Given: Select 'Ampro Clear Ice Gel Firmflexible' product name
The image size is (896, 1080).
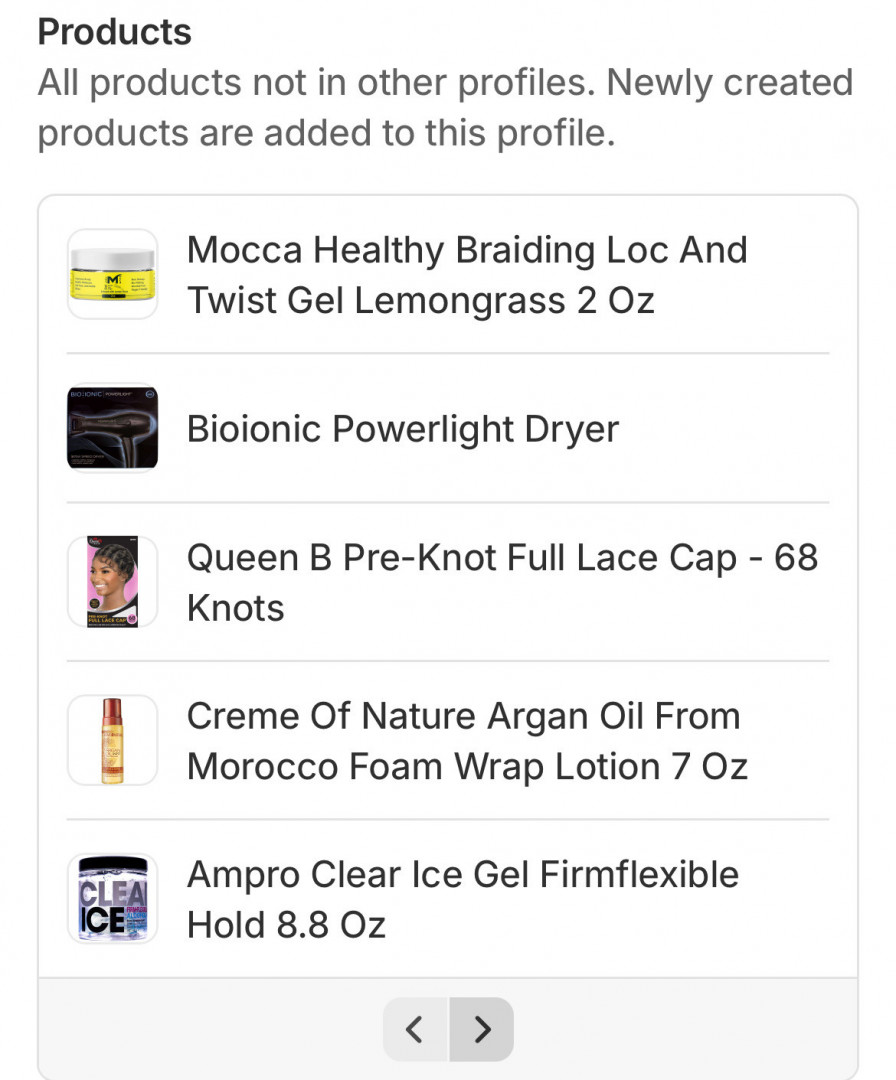Looking at the screenshot, I should [463, 874].
